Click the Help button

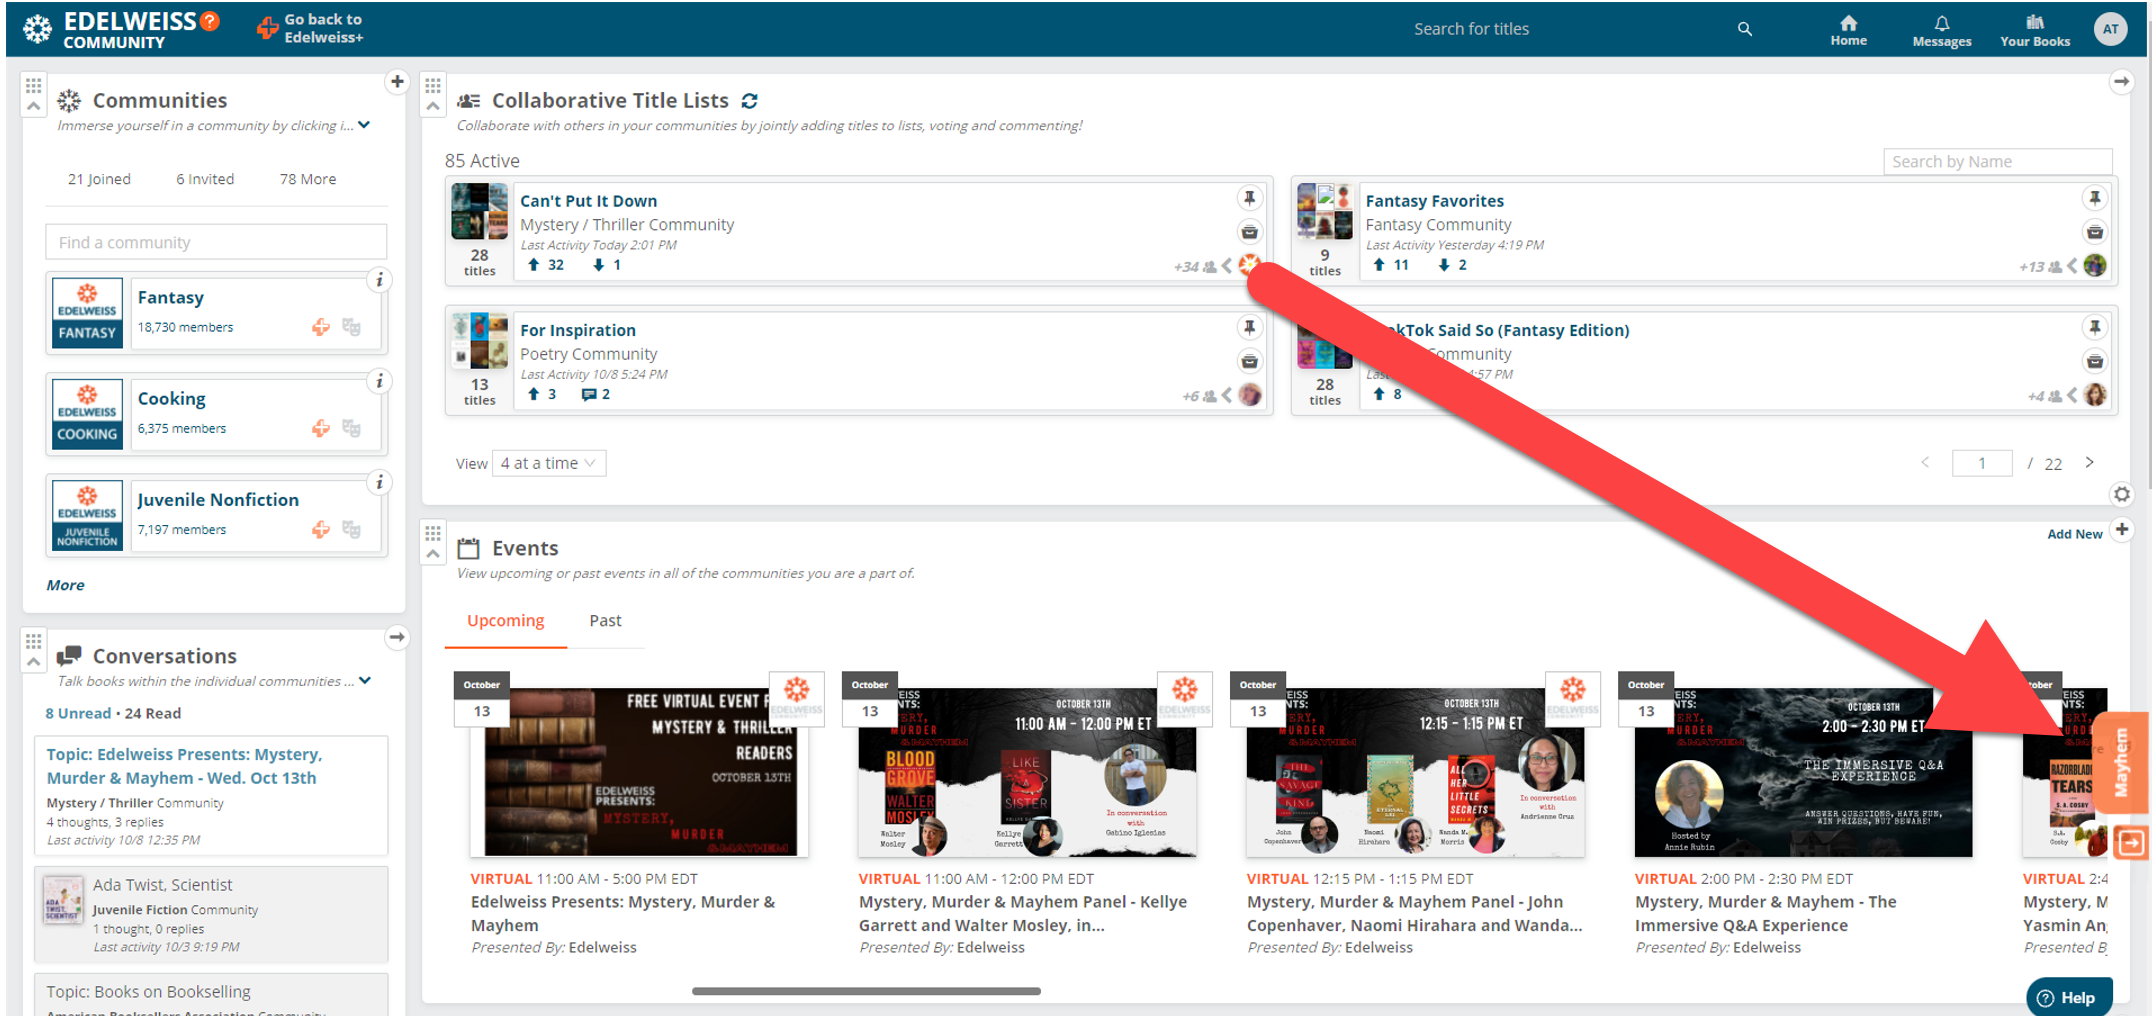2069,997
